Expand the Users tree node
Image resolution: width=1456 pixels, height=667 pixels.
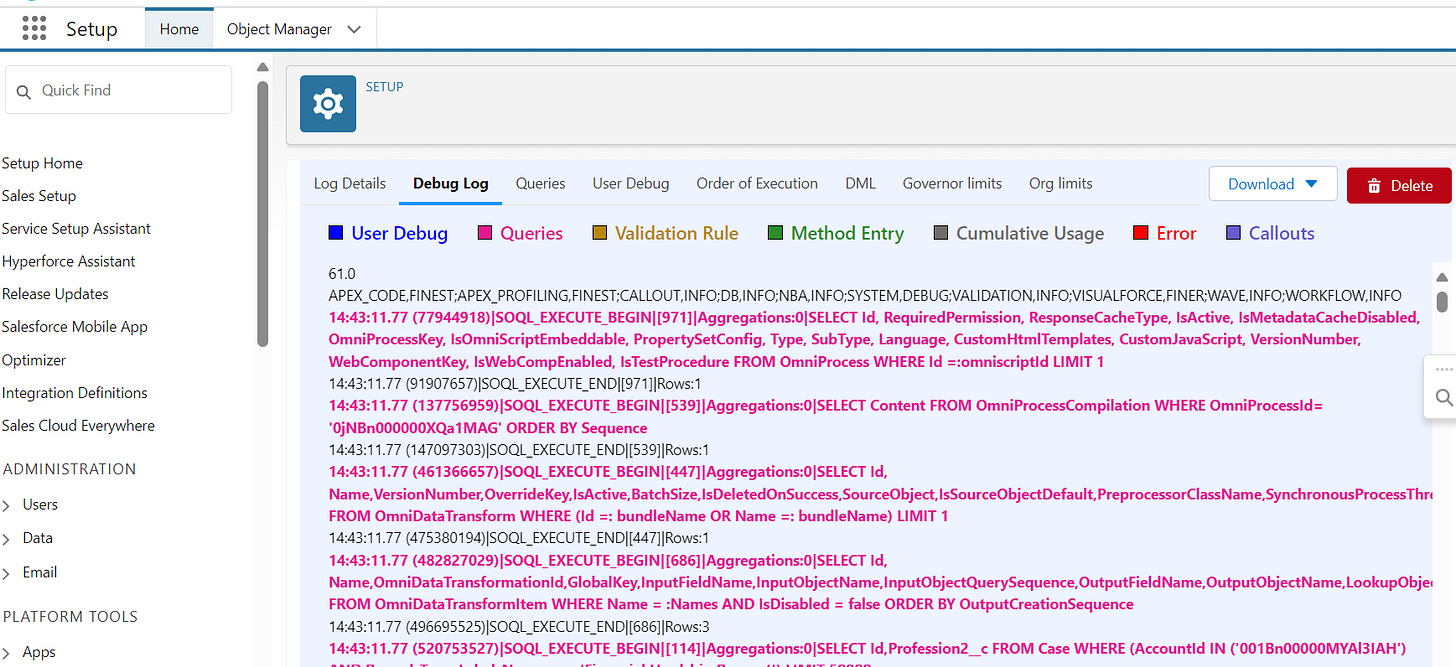point(8,505)
